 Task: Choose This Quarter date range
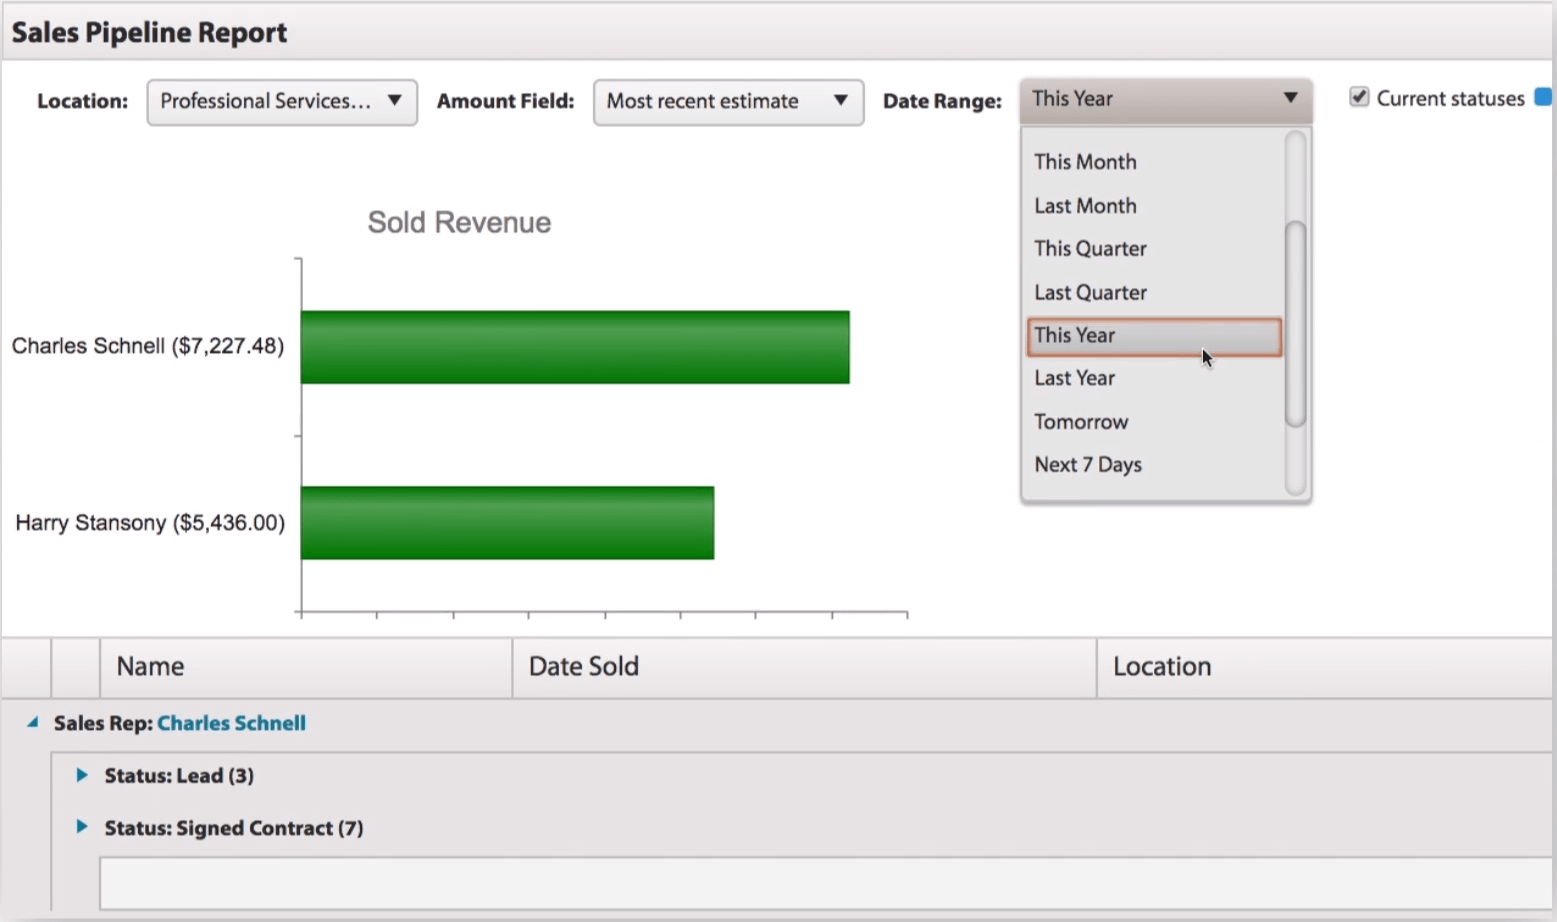point(1090,249)
